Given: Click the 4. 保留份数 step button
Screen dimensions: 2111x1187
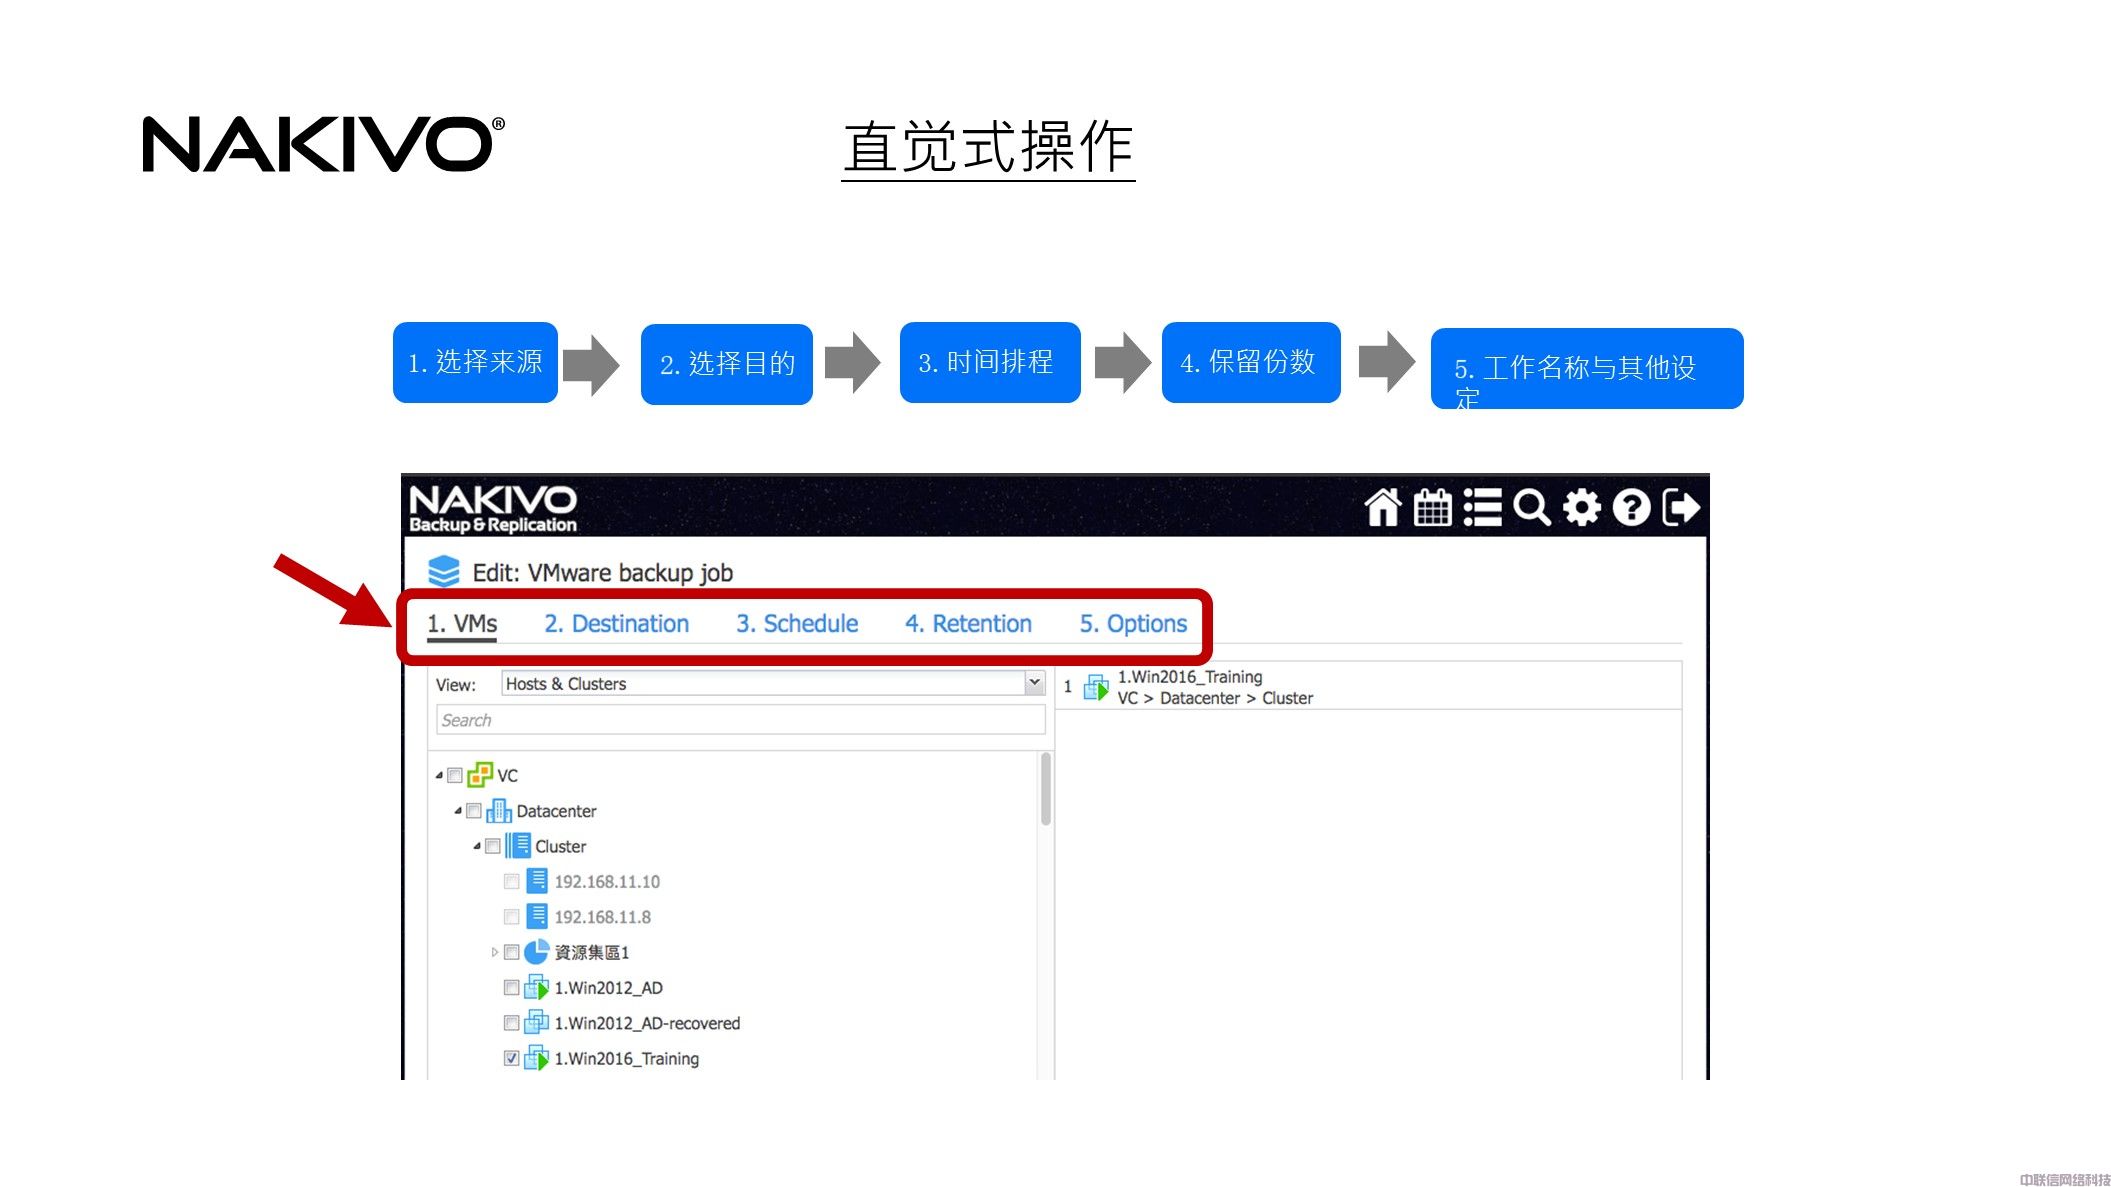Looking at the screenshot, I should point(1250,362).
